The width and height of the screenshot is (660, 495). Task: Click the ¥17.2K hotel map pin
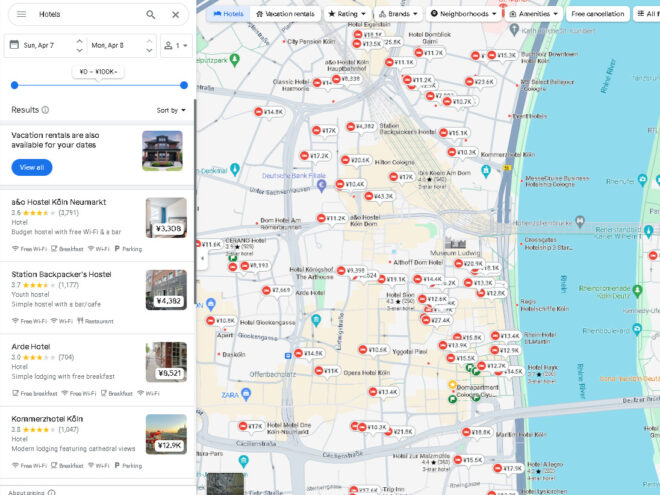315,156
